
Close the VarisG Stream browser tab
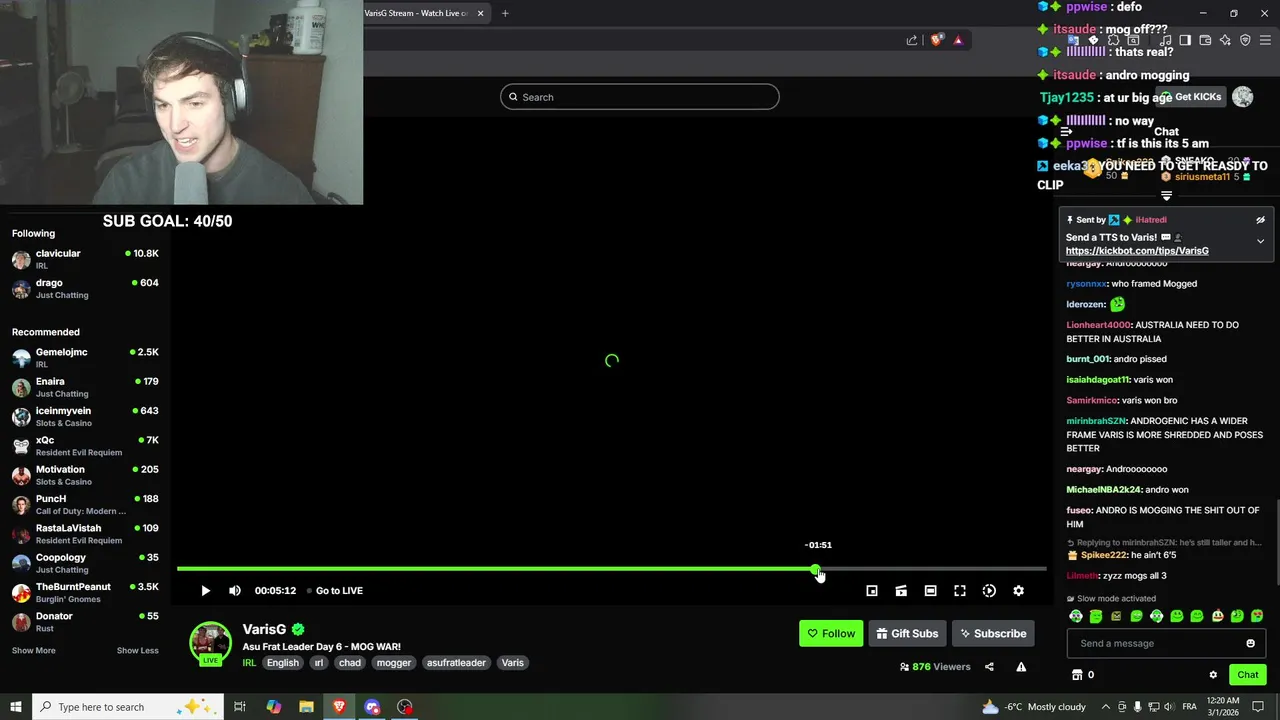480,13
